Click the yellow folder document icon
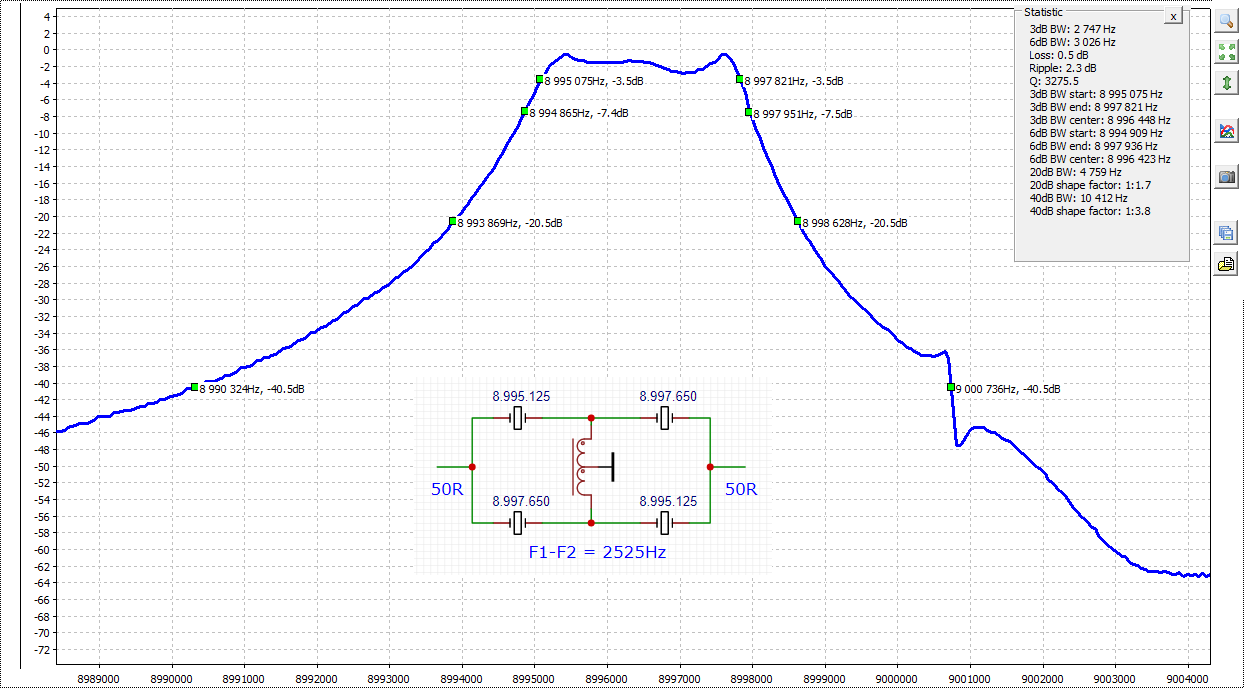The width and height of the screenshot is (1244, 688). tap(1226, 264)
